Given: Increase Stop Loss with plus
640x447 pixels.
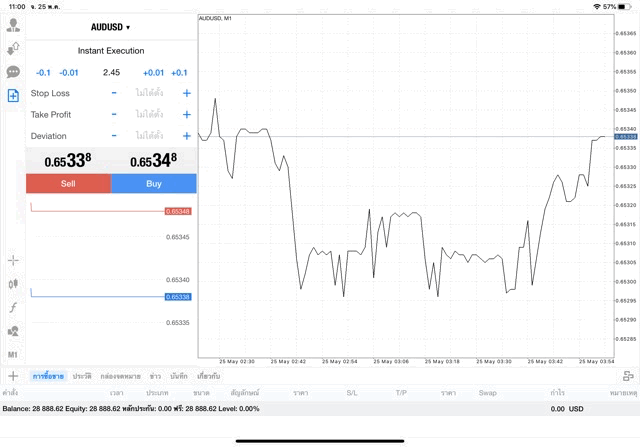Looking at the screenshot, I should 186,93.
